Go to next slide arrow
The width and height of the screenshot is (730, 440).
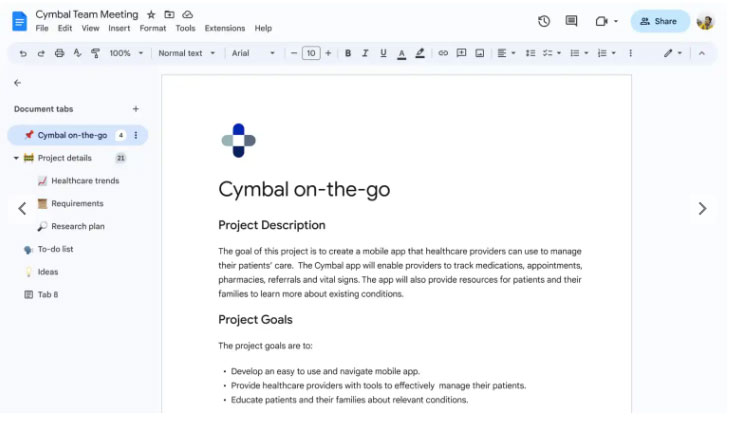click(x=702, y=209)
